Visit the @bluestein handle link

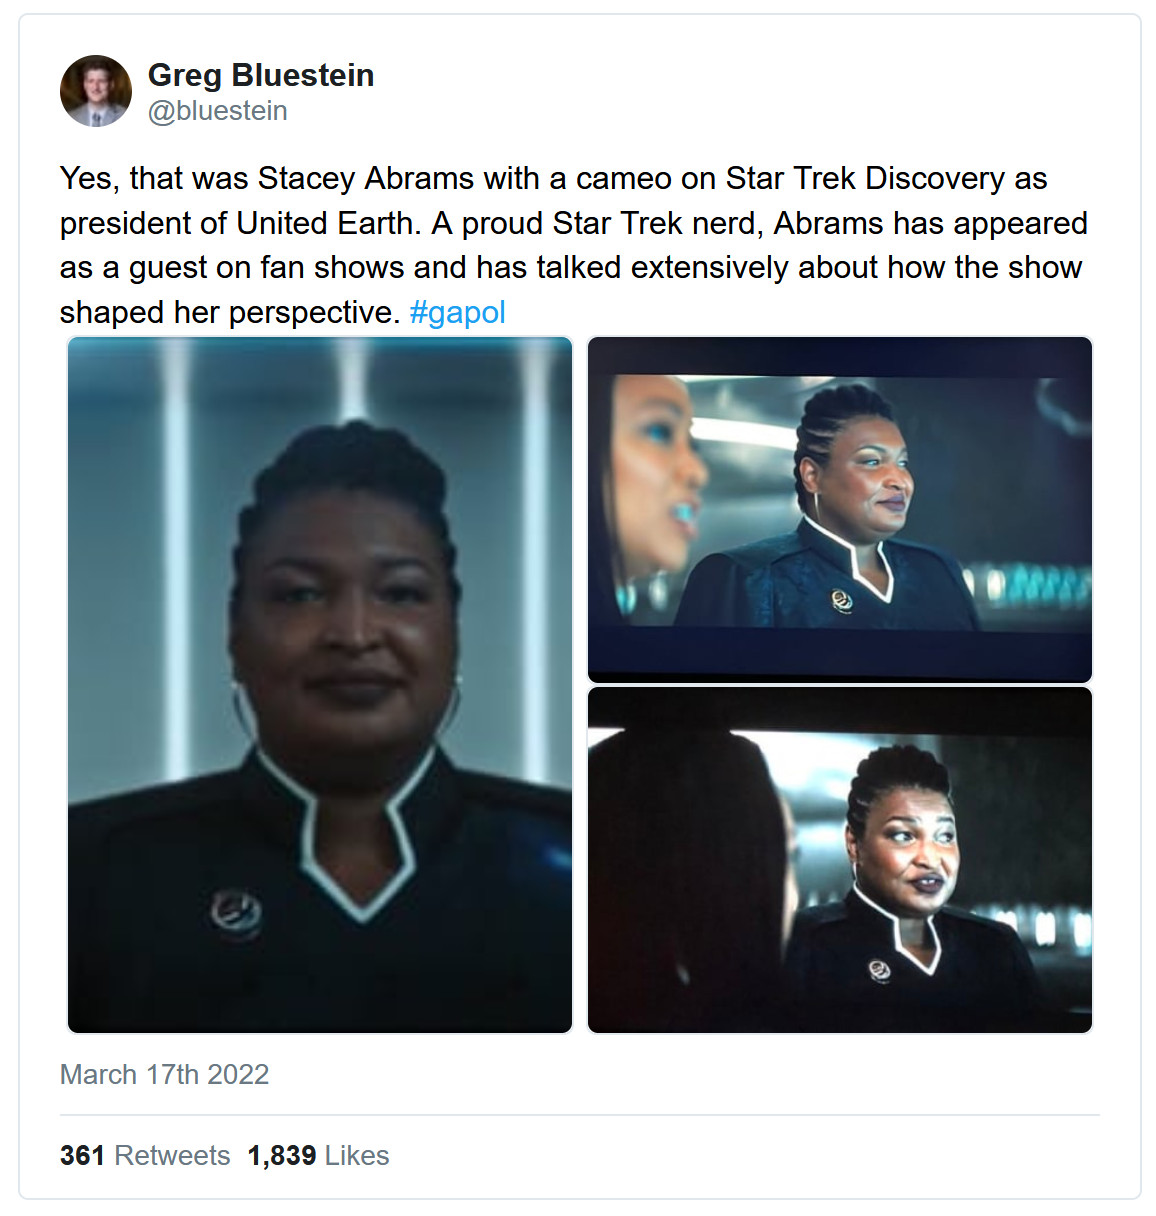[218, 111]
